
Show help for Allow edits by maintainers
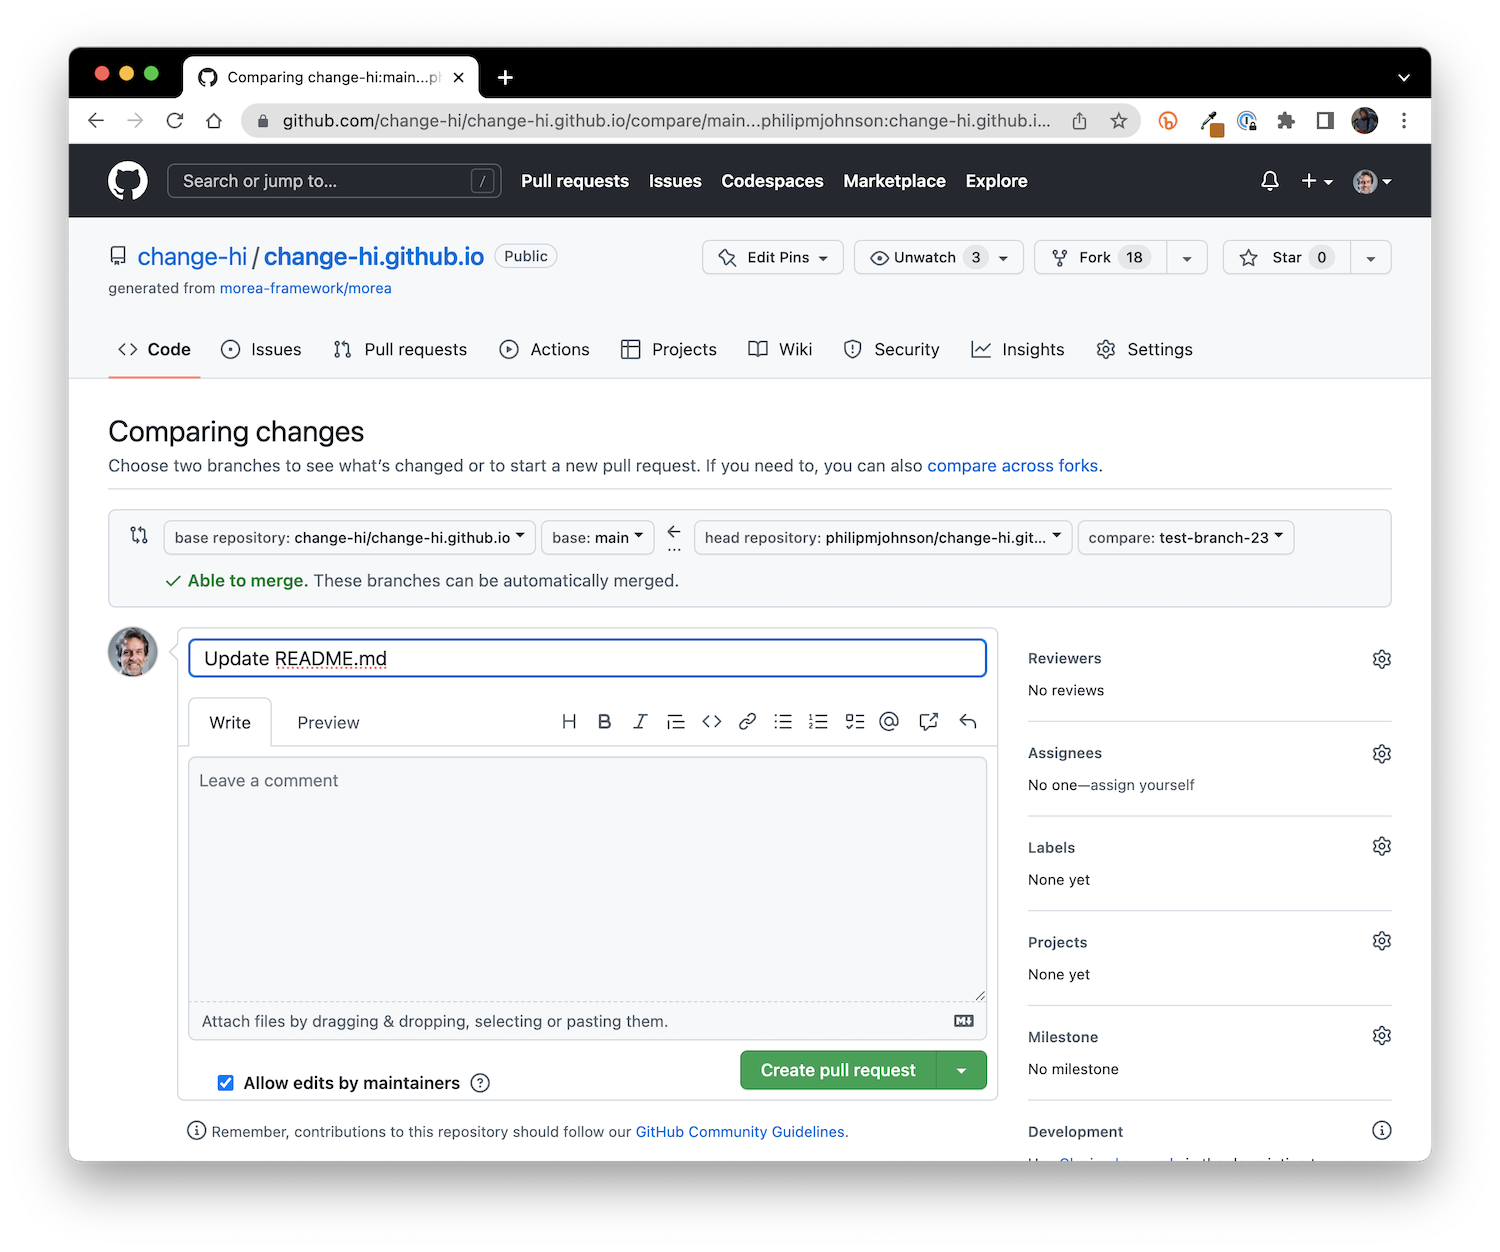pyautogui.click(x=480, y=1083)
